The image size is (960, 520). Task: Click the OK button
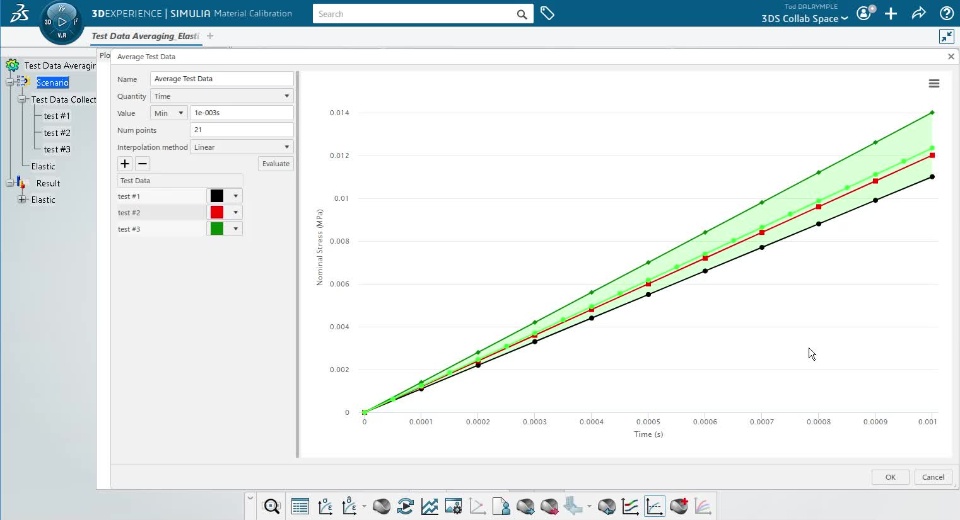[890, 477]
